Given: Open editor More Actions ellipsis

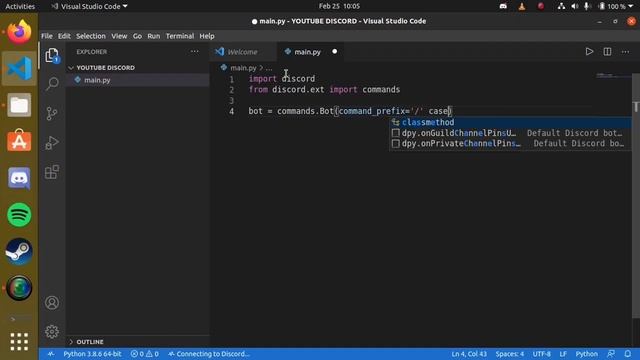Looking at the screenshot, I should [x=625, y=52].
